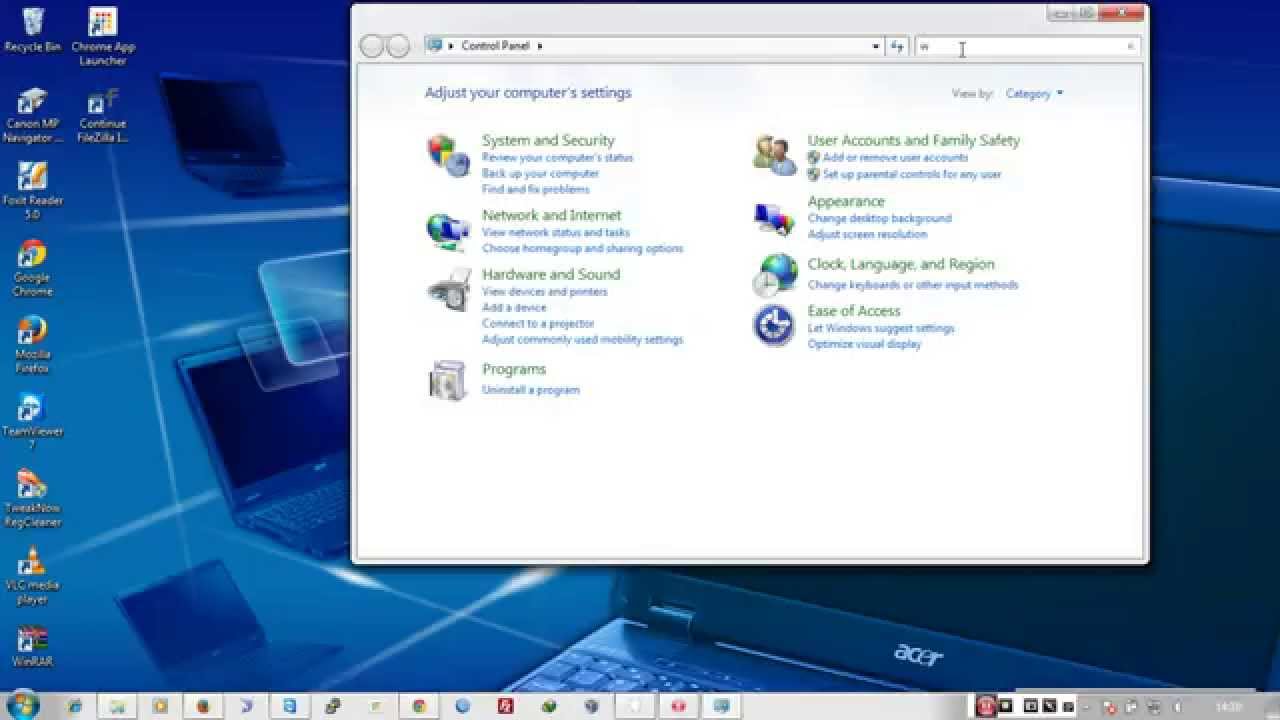
Task: Open the Appearance heading link
Action: 846,201
